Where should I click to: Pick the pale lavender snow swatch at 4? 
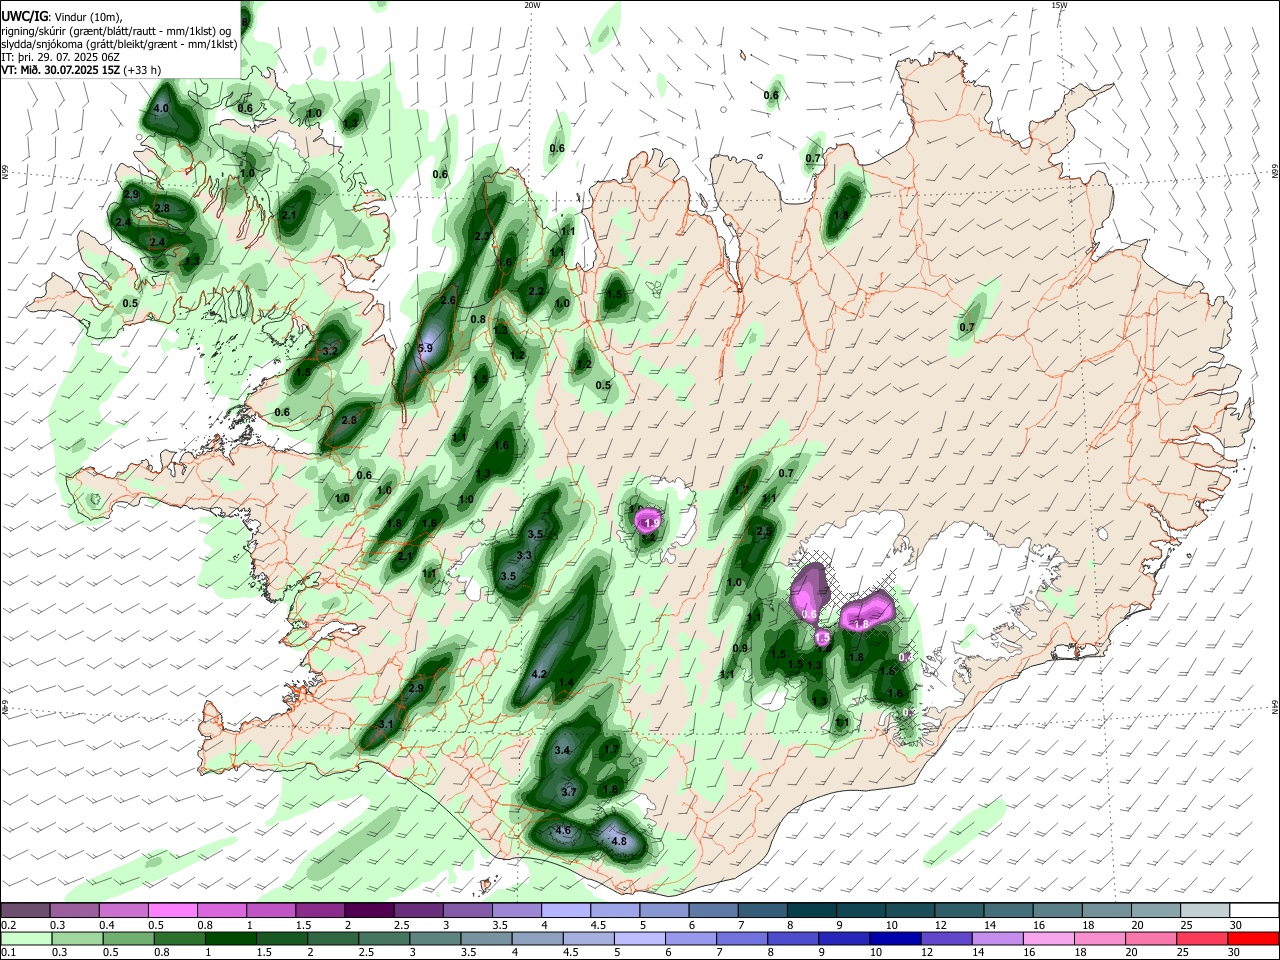click(x=566, y=910)
